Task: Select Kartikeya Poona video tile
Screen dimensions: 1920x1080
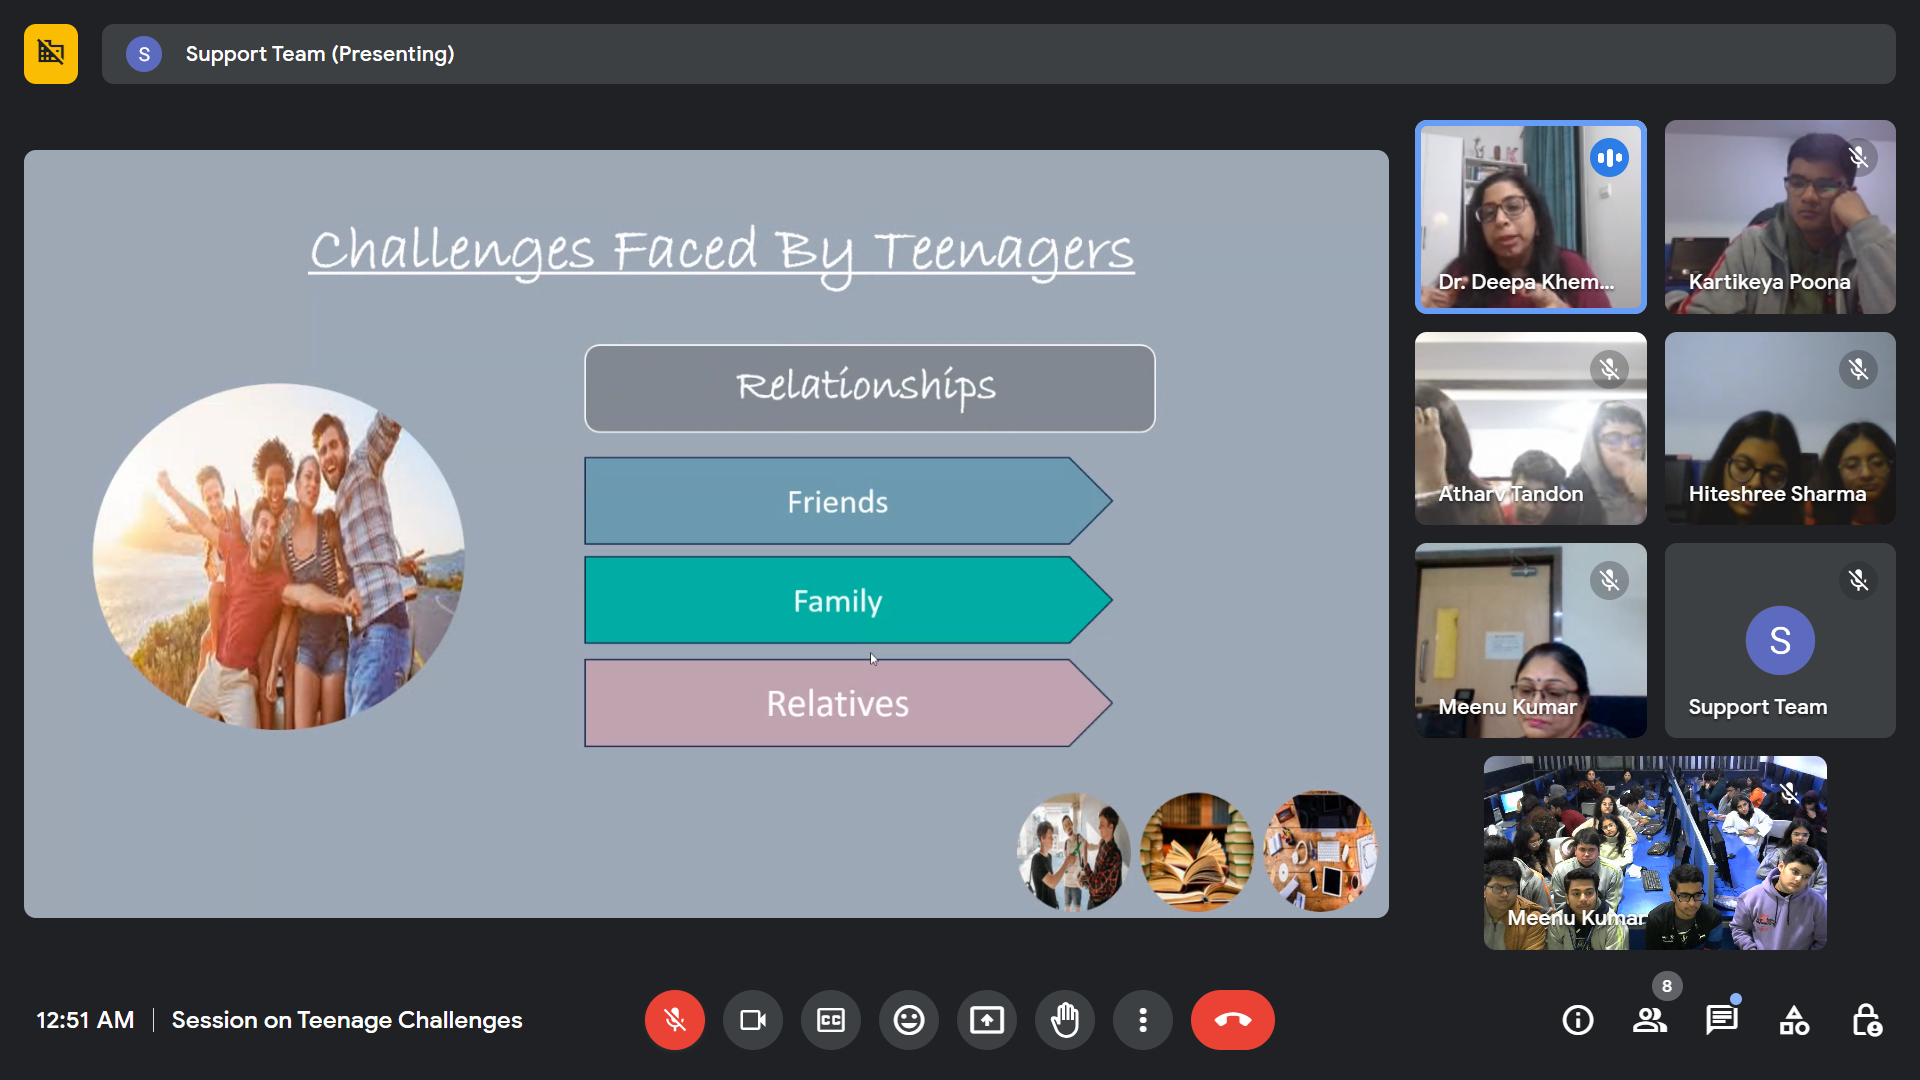Action: [1780, 217]
